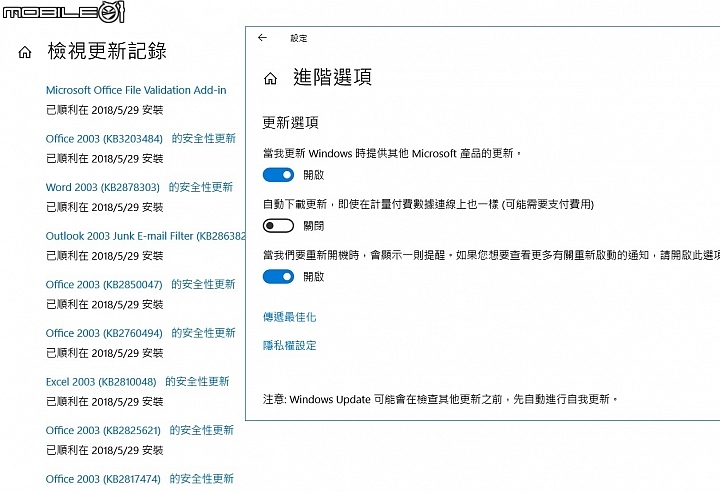Image resolution: width=720 pixels, height=493 pixels.
Task: Click the 更新選項 section heading
Action: tap(290, 123)
